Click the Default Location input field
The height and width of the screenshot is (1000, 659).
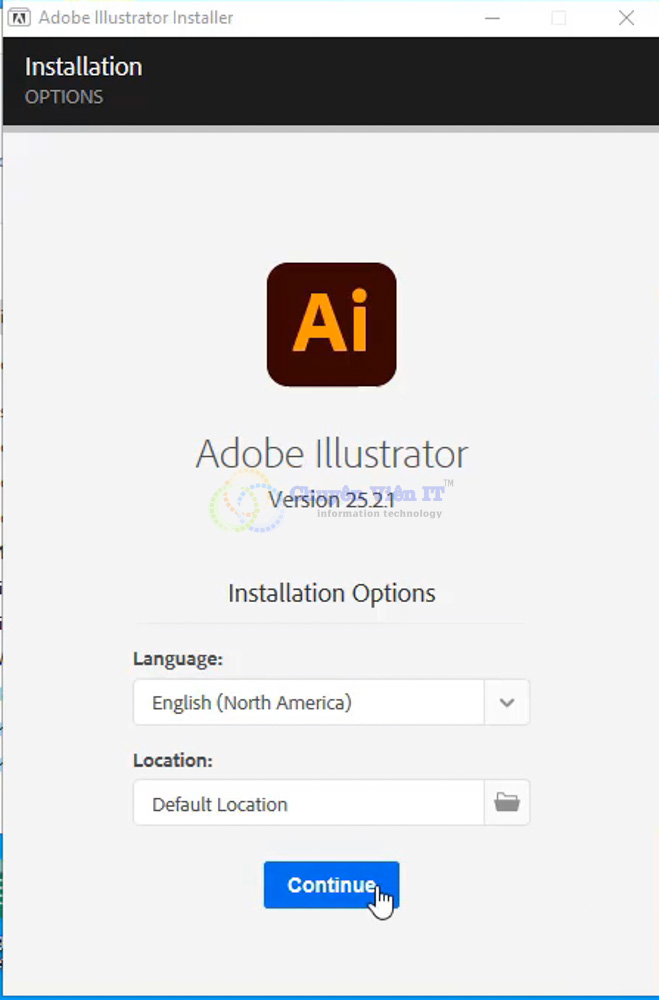click(x=300, y=803)
